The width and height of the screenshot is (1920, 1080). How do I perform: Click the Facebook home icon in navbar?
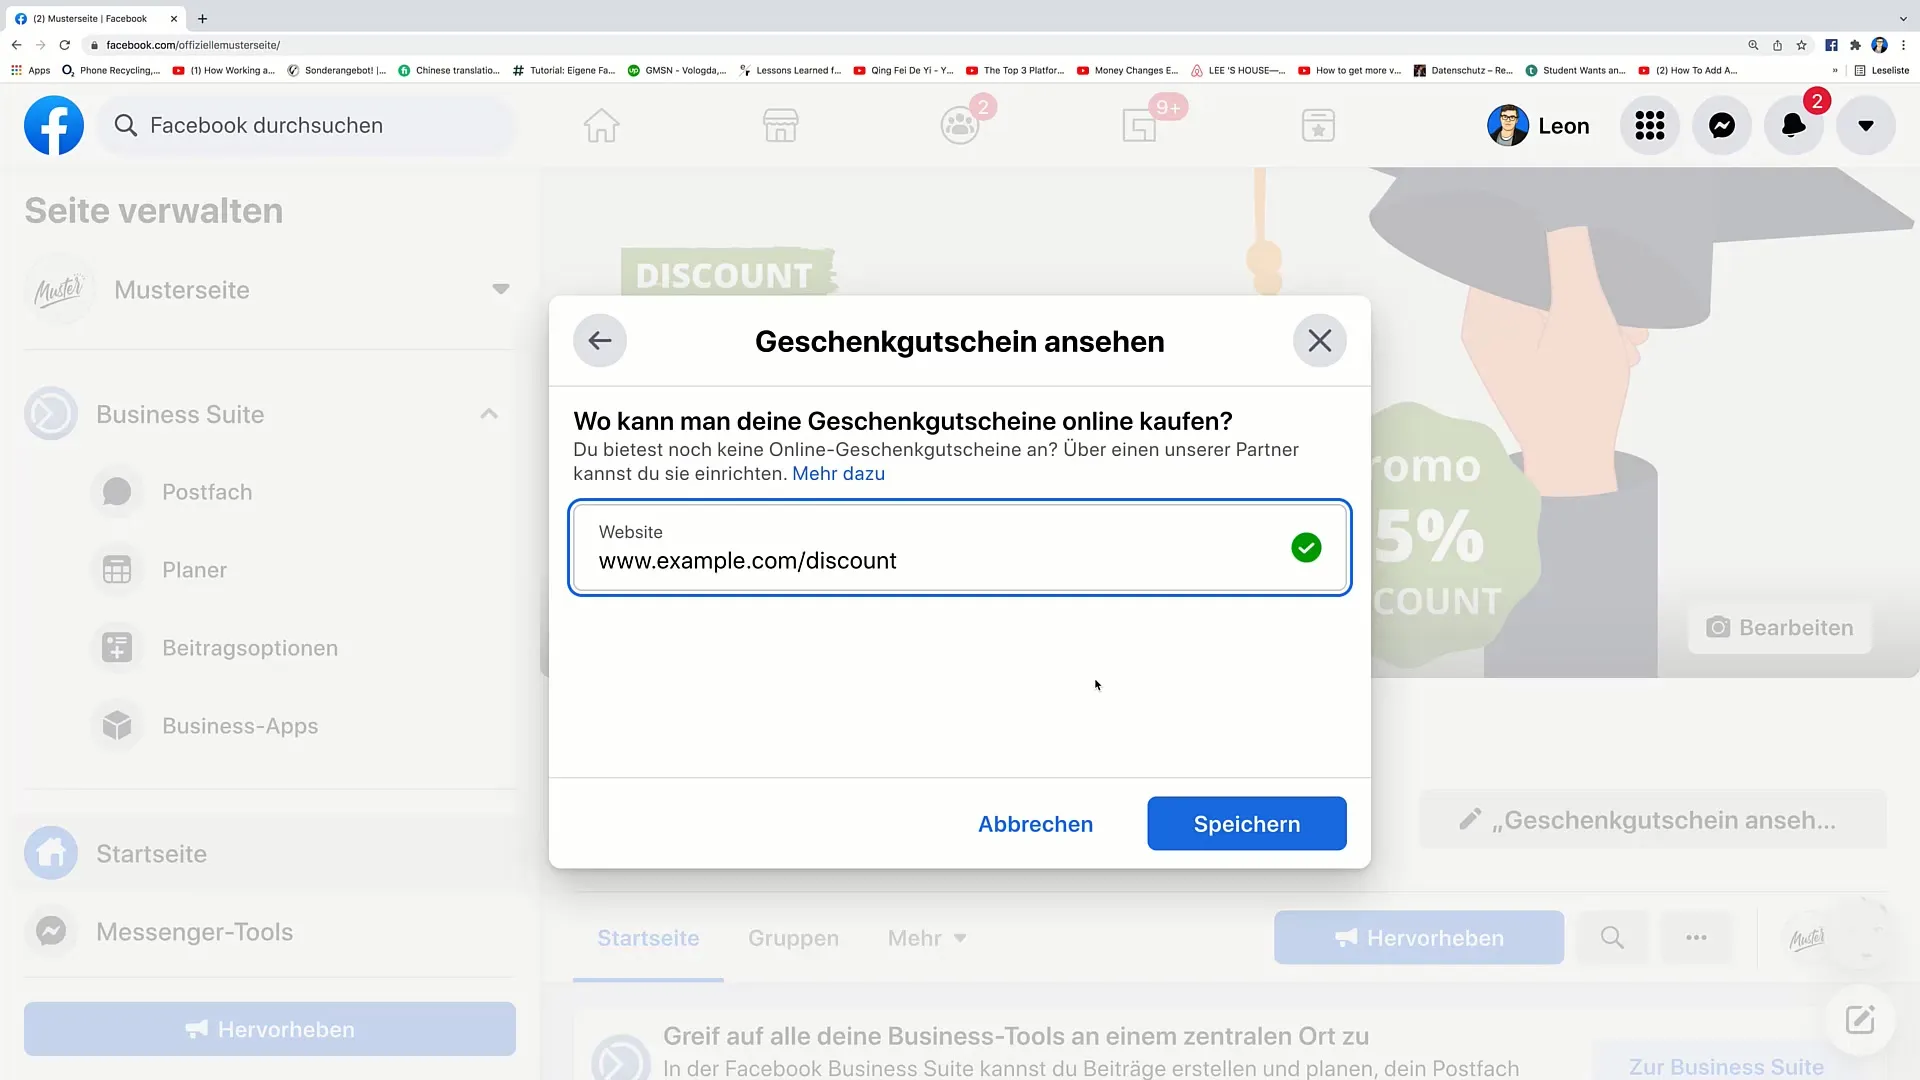click(x=601, y=124)
